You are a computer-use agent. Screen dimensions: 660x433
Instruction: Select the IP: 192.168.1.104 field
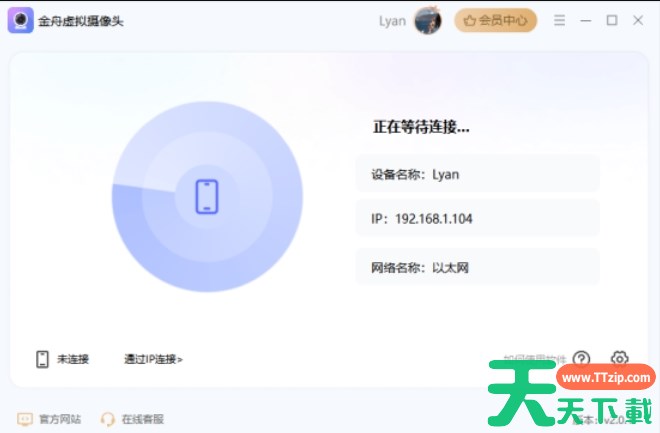click(477, 218)
